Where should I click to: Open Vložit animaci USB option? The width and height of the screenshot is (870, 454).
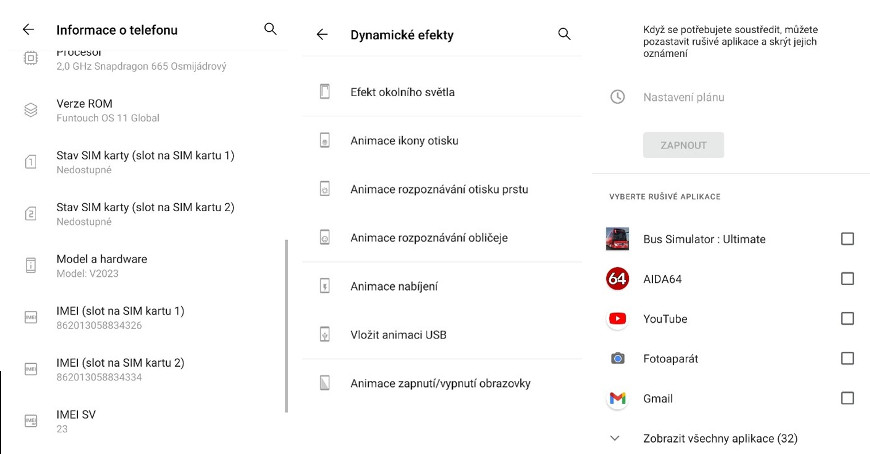pos(442,335)
